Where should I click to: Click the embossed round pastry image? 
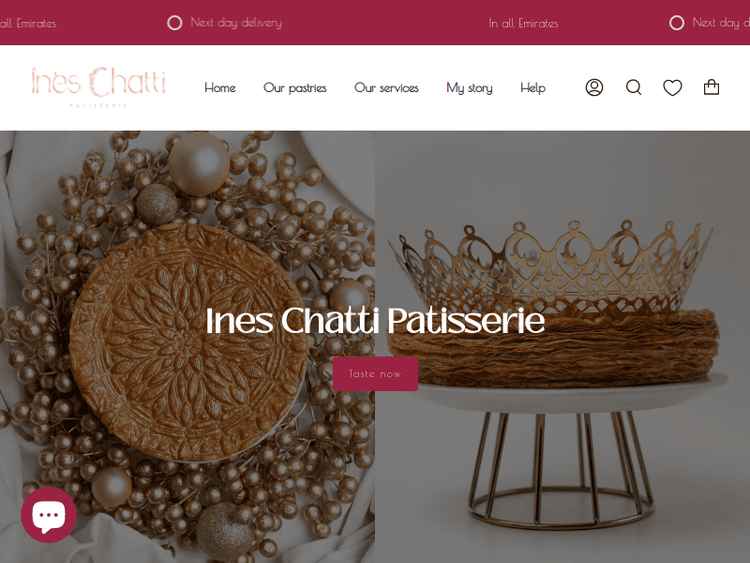pos(189,342)
